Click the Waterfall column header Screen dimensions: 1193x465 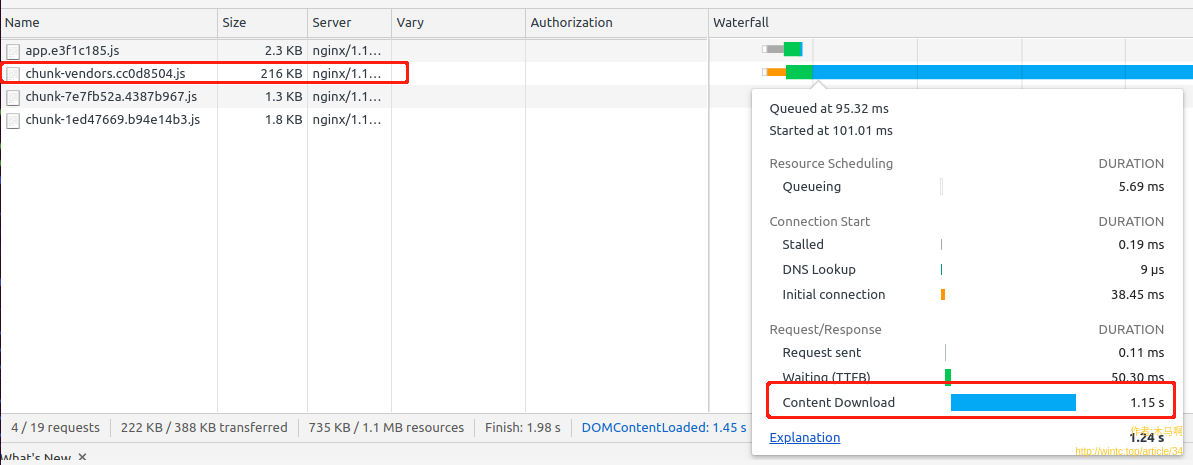pos(950,23)
